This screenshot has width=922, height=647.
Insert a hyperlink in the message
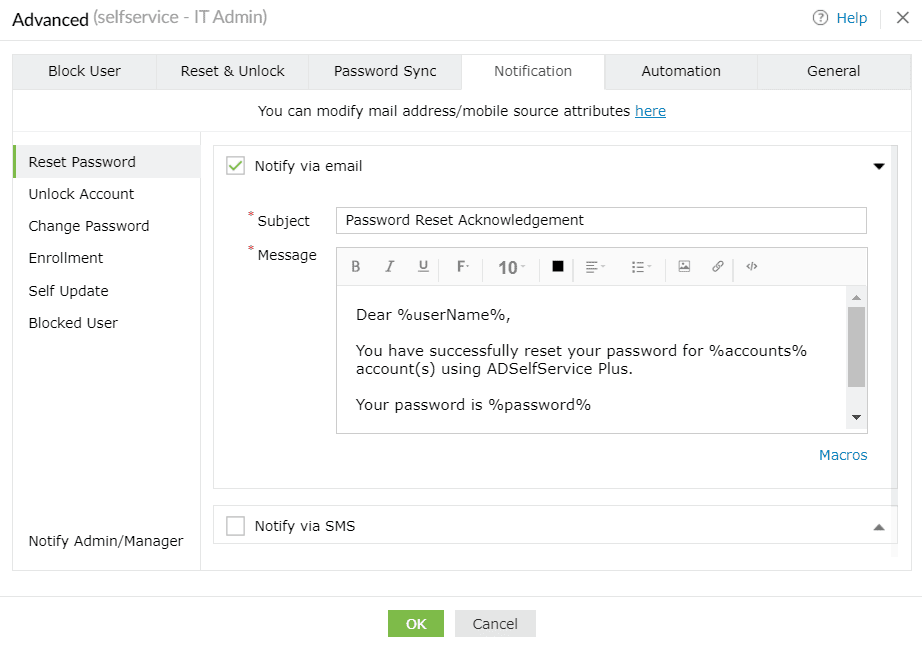(718, 267)
